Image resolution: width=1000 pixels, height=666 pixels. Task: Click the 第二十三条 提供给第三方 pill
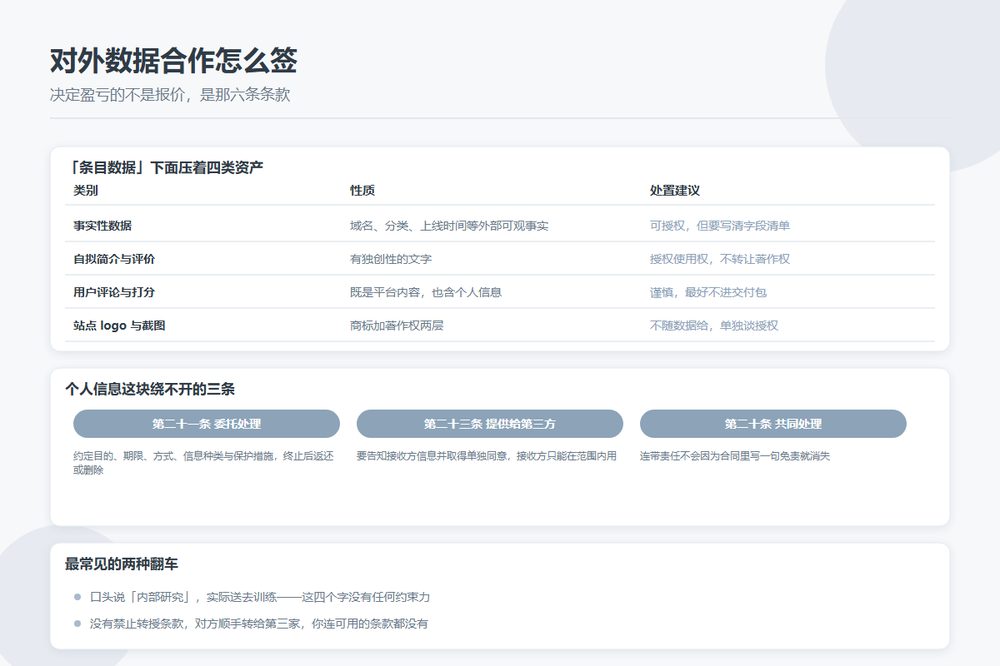(489, 424)
